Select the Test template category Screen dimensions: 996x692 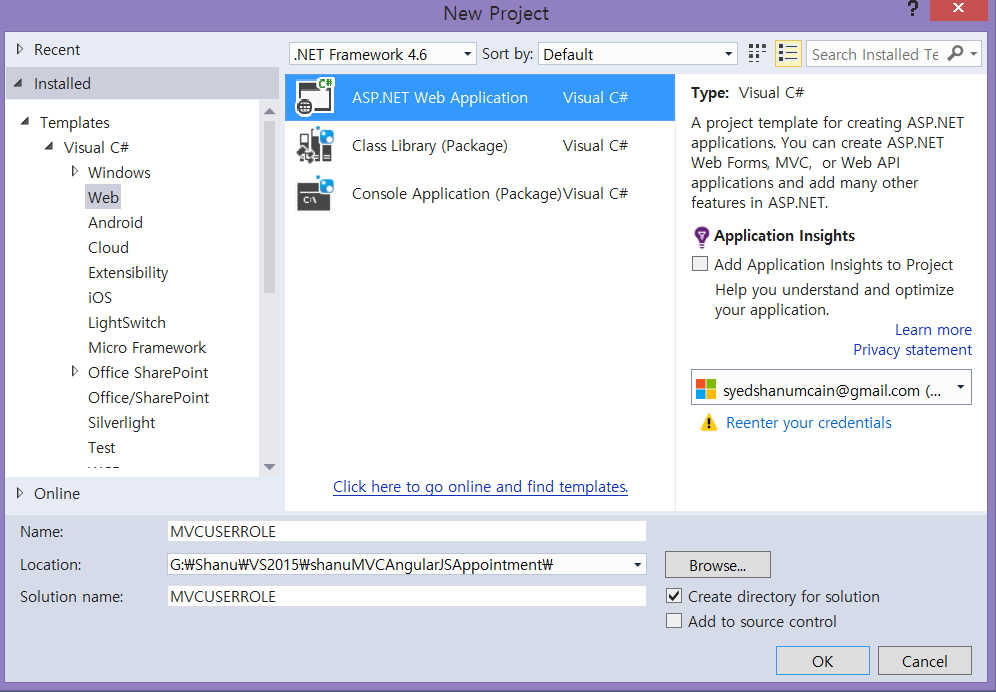click(101, 447)
